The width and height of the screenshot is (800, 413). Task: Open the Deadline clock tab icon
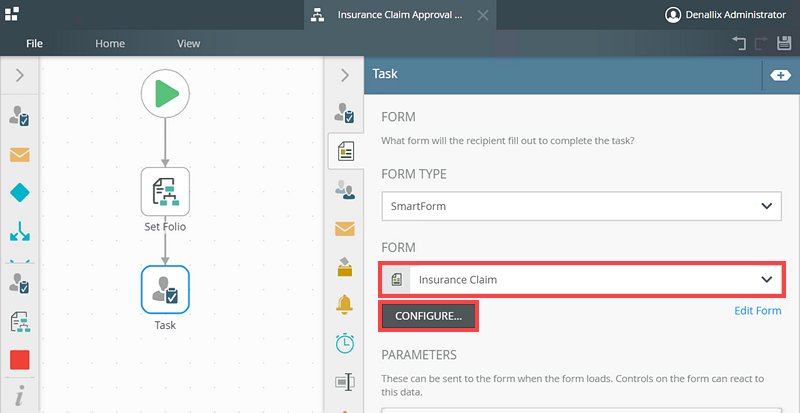coord(345,343)
